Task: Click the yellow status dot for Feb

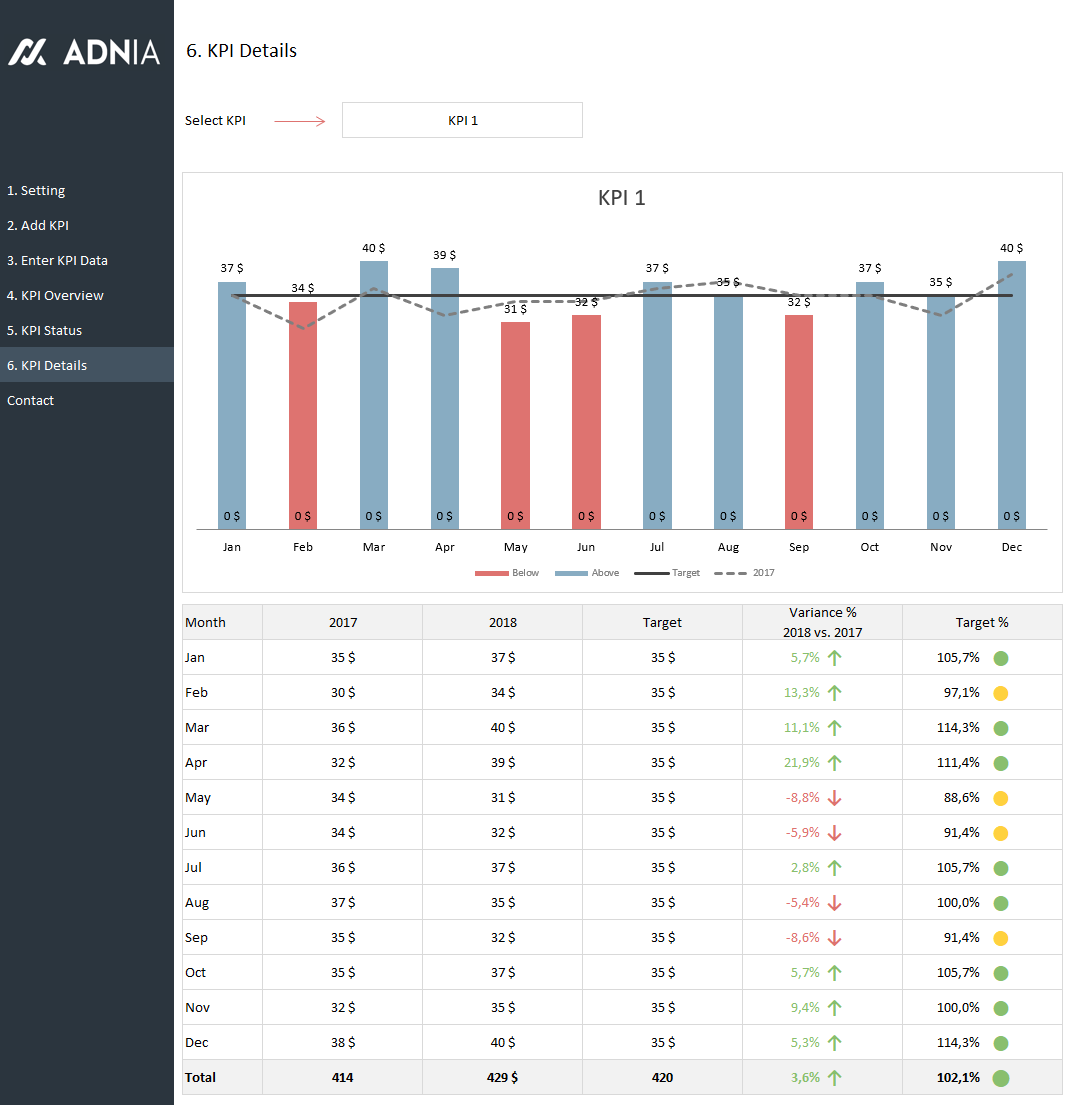Action: pos(1000,693)
